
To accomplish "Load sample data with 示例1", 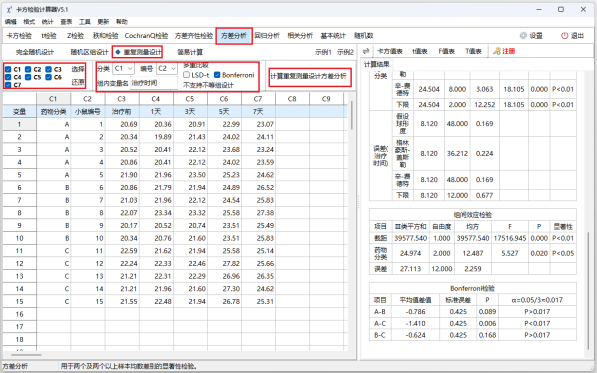I will [x=323, y=52].
